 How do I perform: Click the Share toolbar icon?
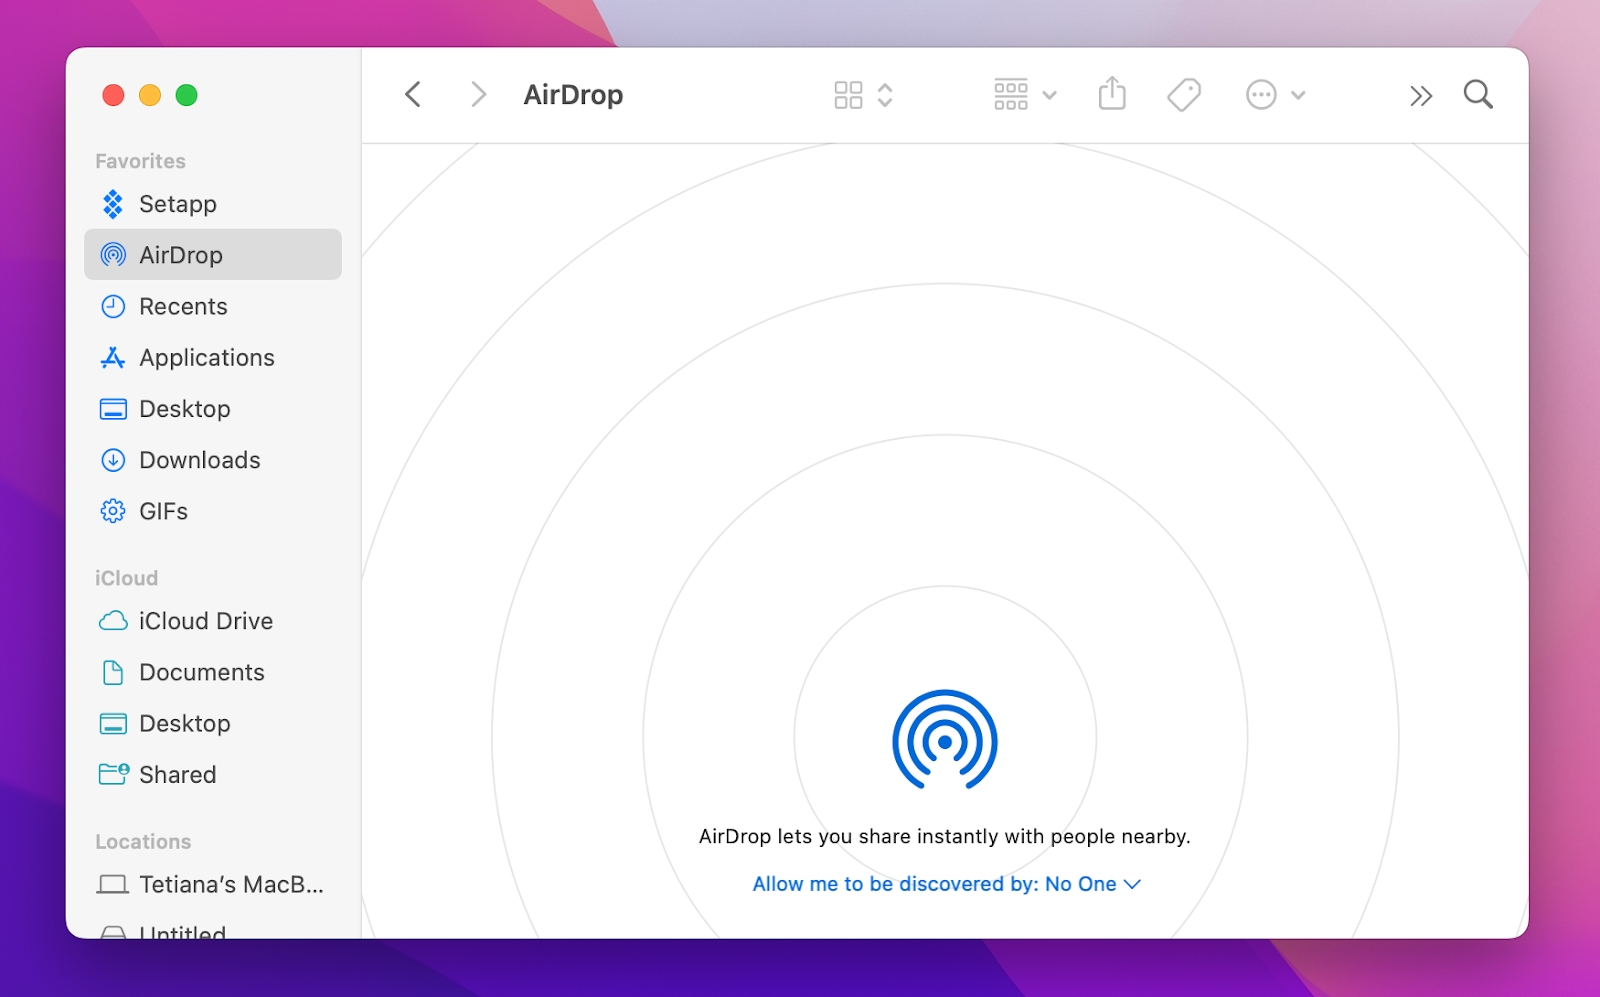(x=1112, y=94)
